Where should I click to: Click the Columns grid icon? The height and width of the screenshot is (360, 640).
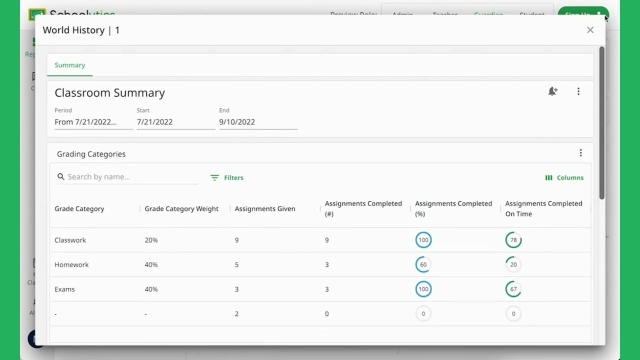[x=549, y=178]
